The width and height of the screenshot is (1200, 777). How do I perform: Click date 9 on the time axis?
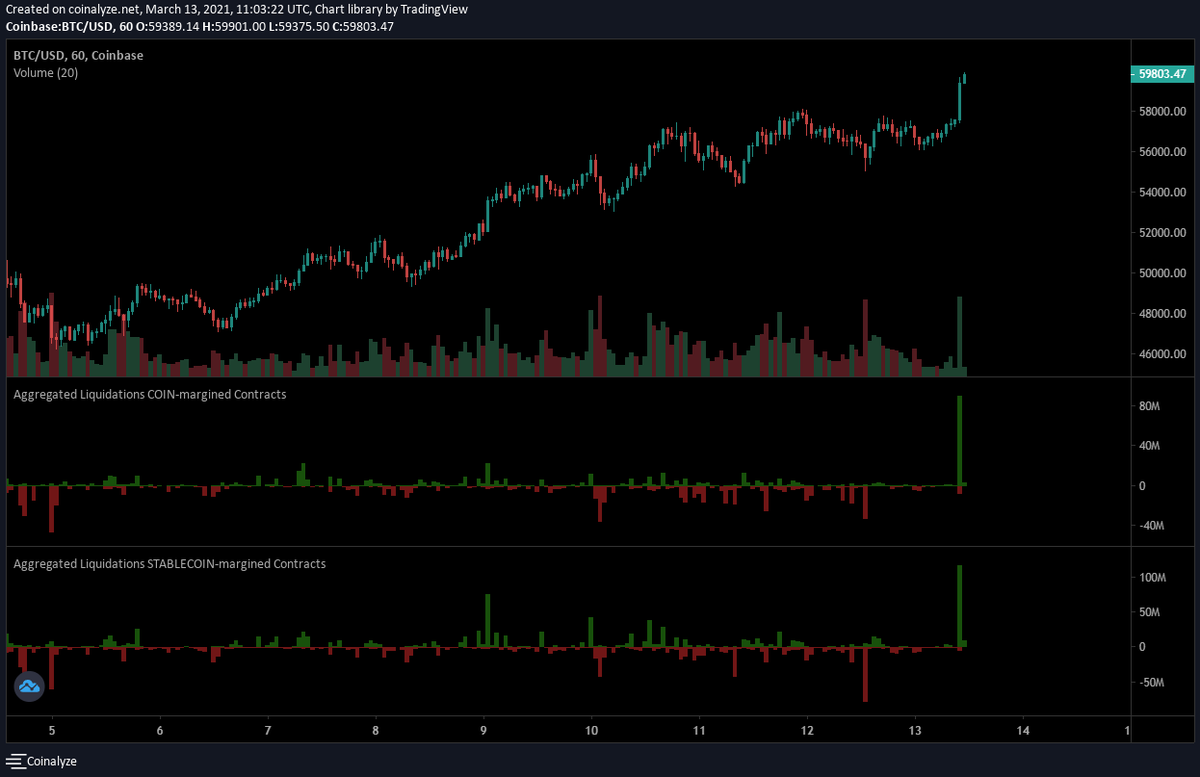coord(484,731)
